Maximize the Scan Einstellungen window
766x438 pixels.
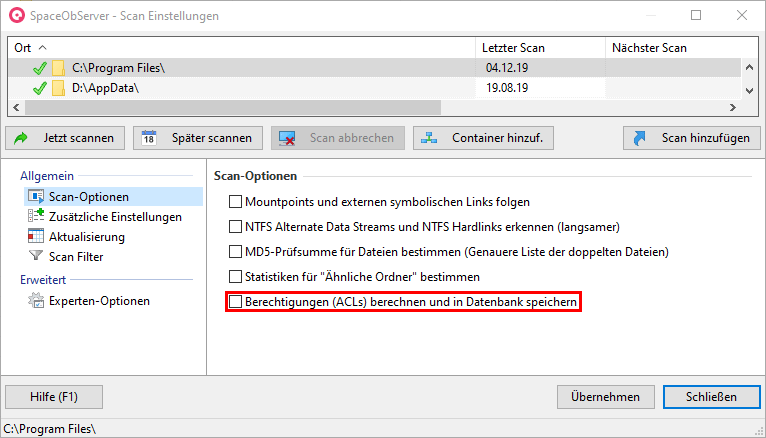pos(696,15)
